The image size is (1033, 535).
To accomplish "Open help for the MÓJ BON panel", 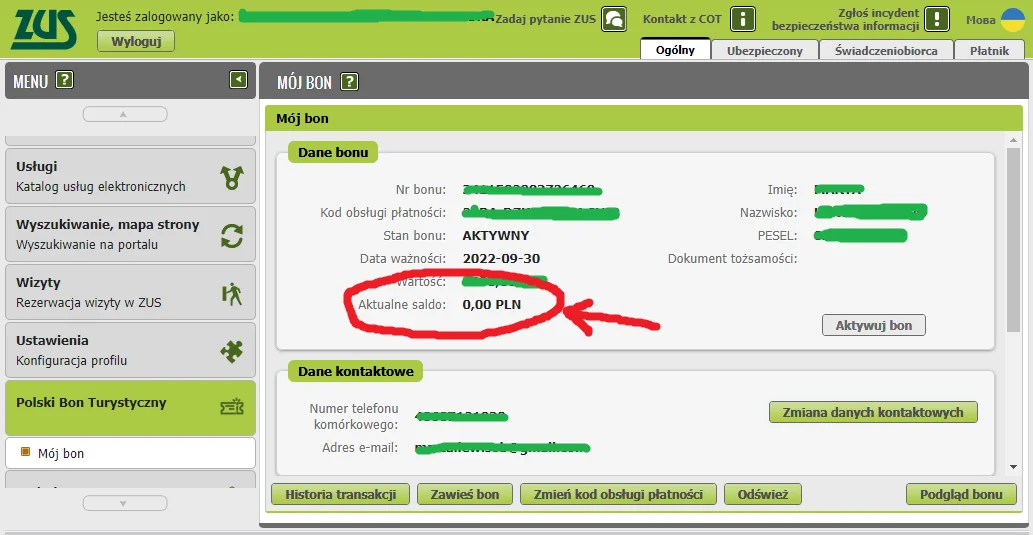I will coord(349,82).
